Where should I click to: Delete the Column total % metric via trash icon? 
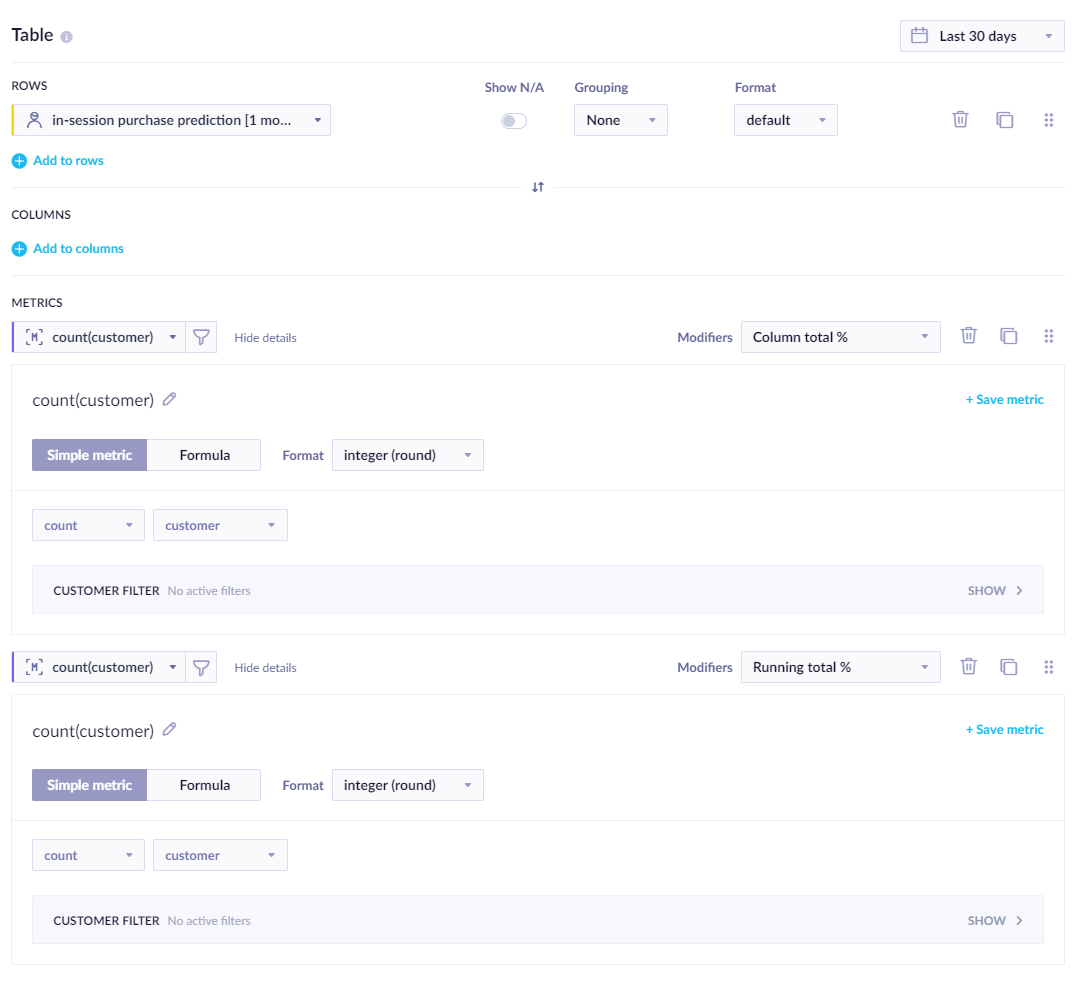pos(968,336)
